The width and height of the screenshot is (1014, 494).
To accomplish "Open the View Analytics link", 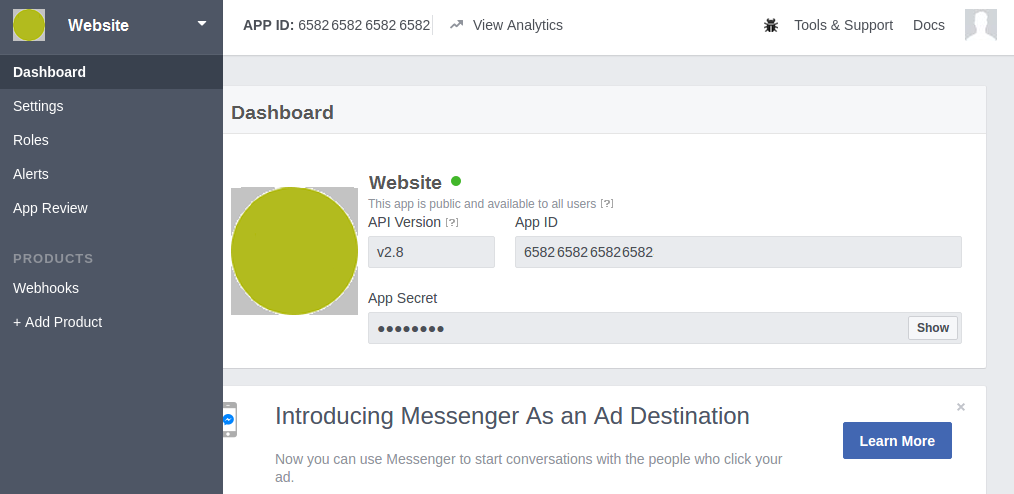I will click(x=517, y=25).
